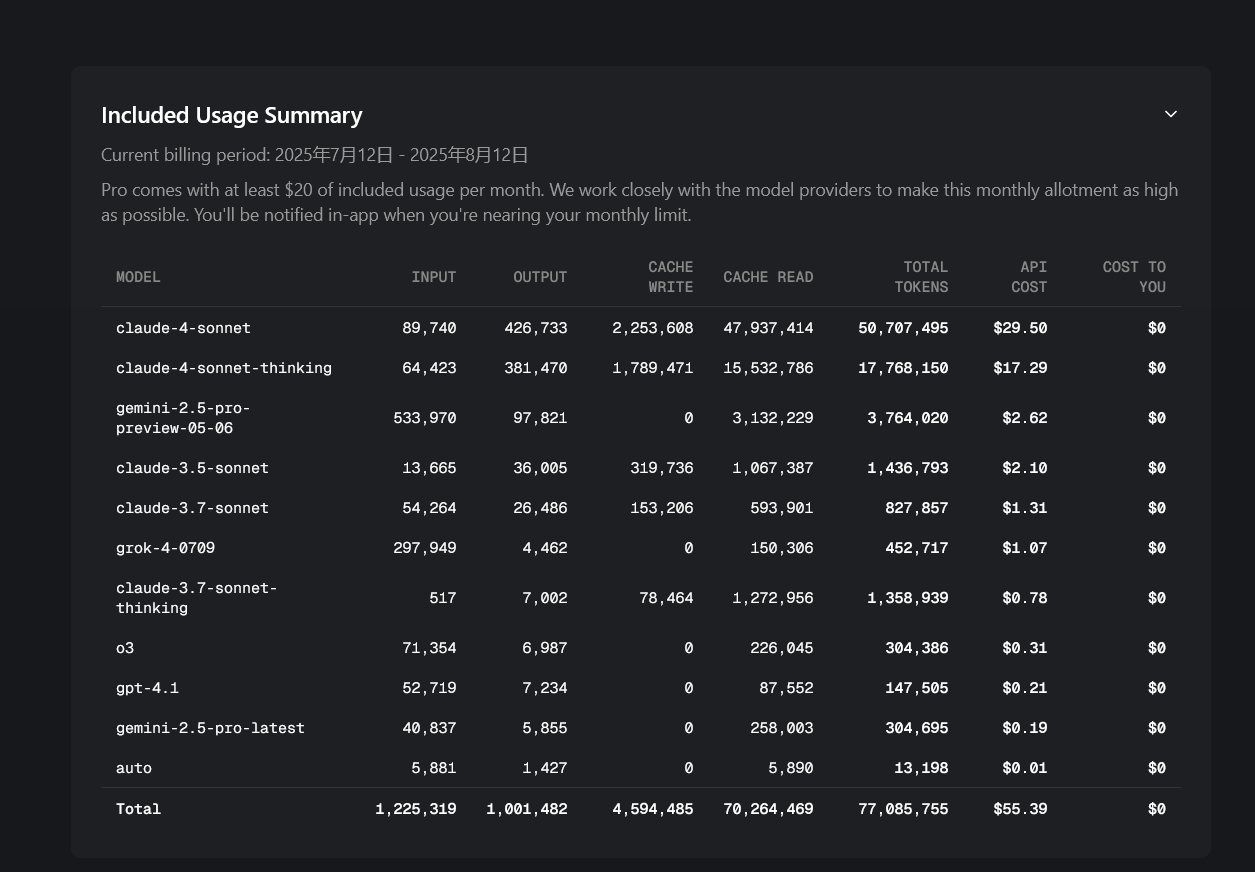
Task: Click claude-4-sonnet input 89,740
Action: (x=429, y=328)
